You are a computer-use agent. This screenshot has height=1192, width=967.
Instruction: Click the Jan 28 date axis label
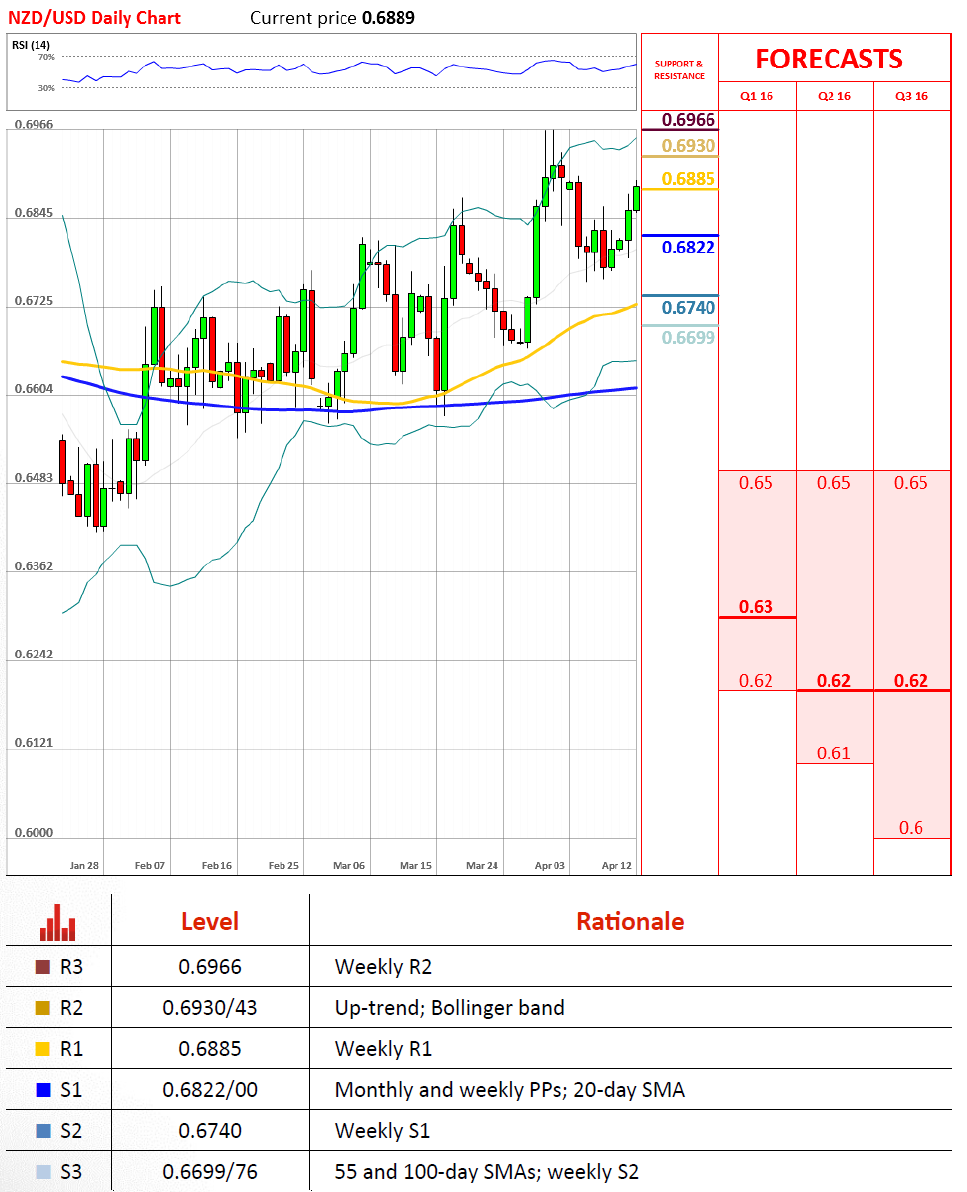coord(84,865)
